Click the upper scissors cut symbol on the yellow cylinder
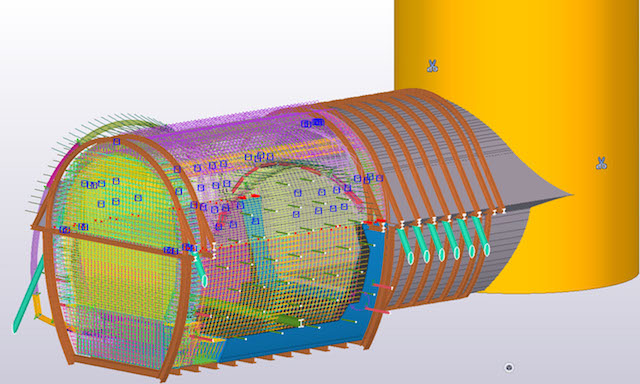Screen dimensions: 640x384 point(432,66)
